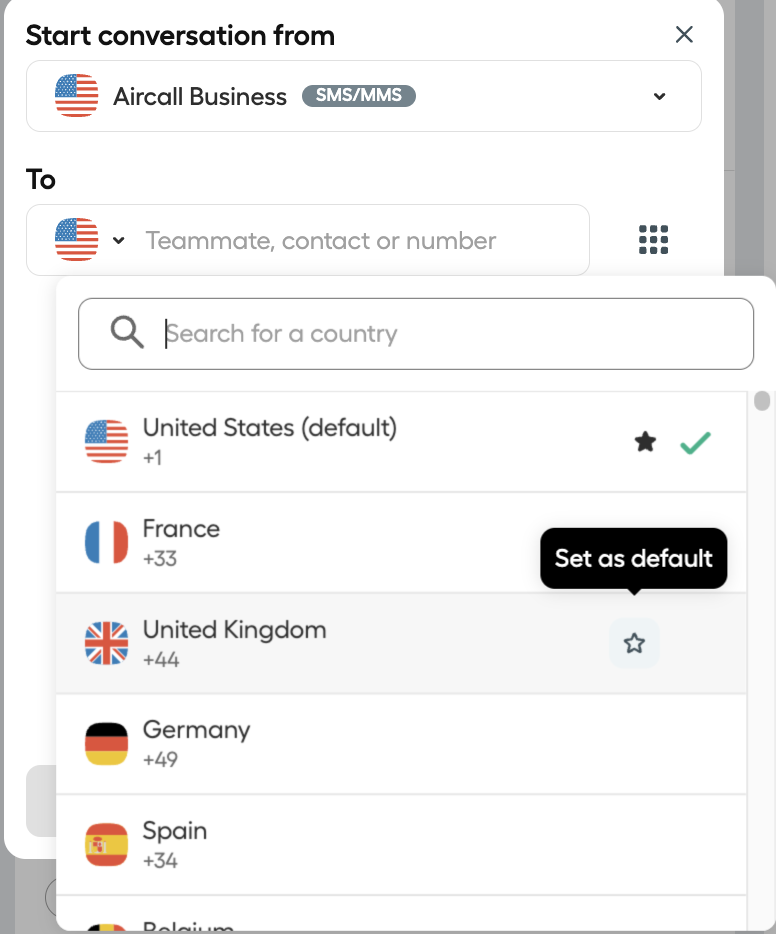Click the Germany flag icon
The width and height of the screenshot is (776, 934).
point(107,743)
